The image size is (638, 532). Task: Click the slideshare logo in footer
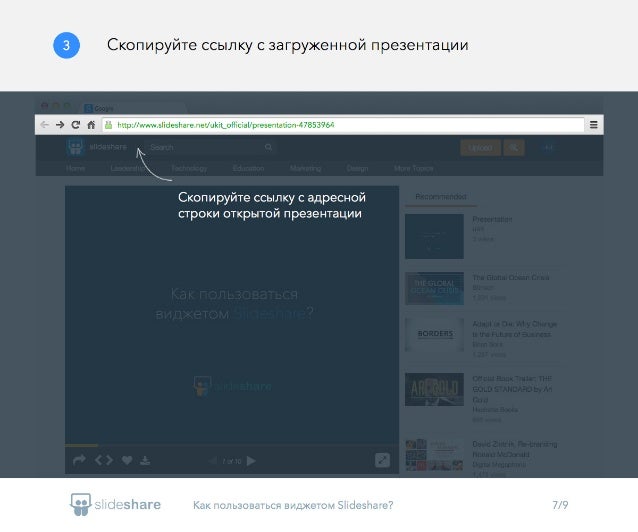[x=116, y=505]
